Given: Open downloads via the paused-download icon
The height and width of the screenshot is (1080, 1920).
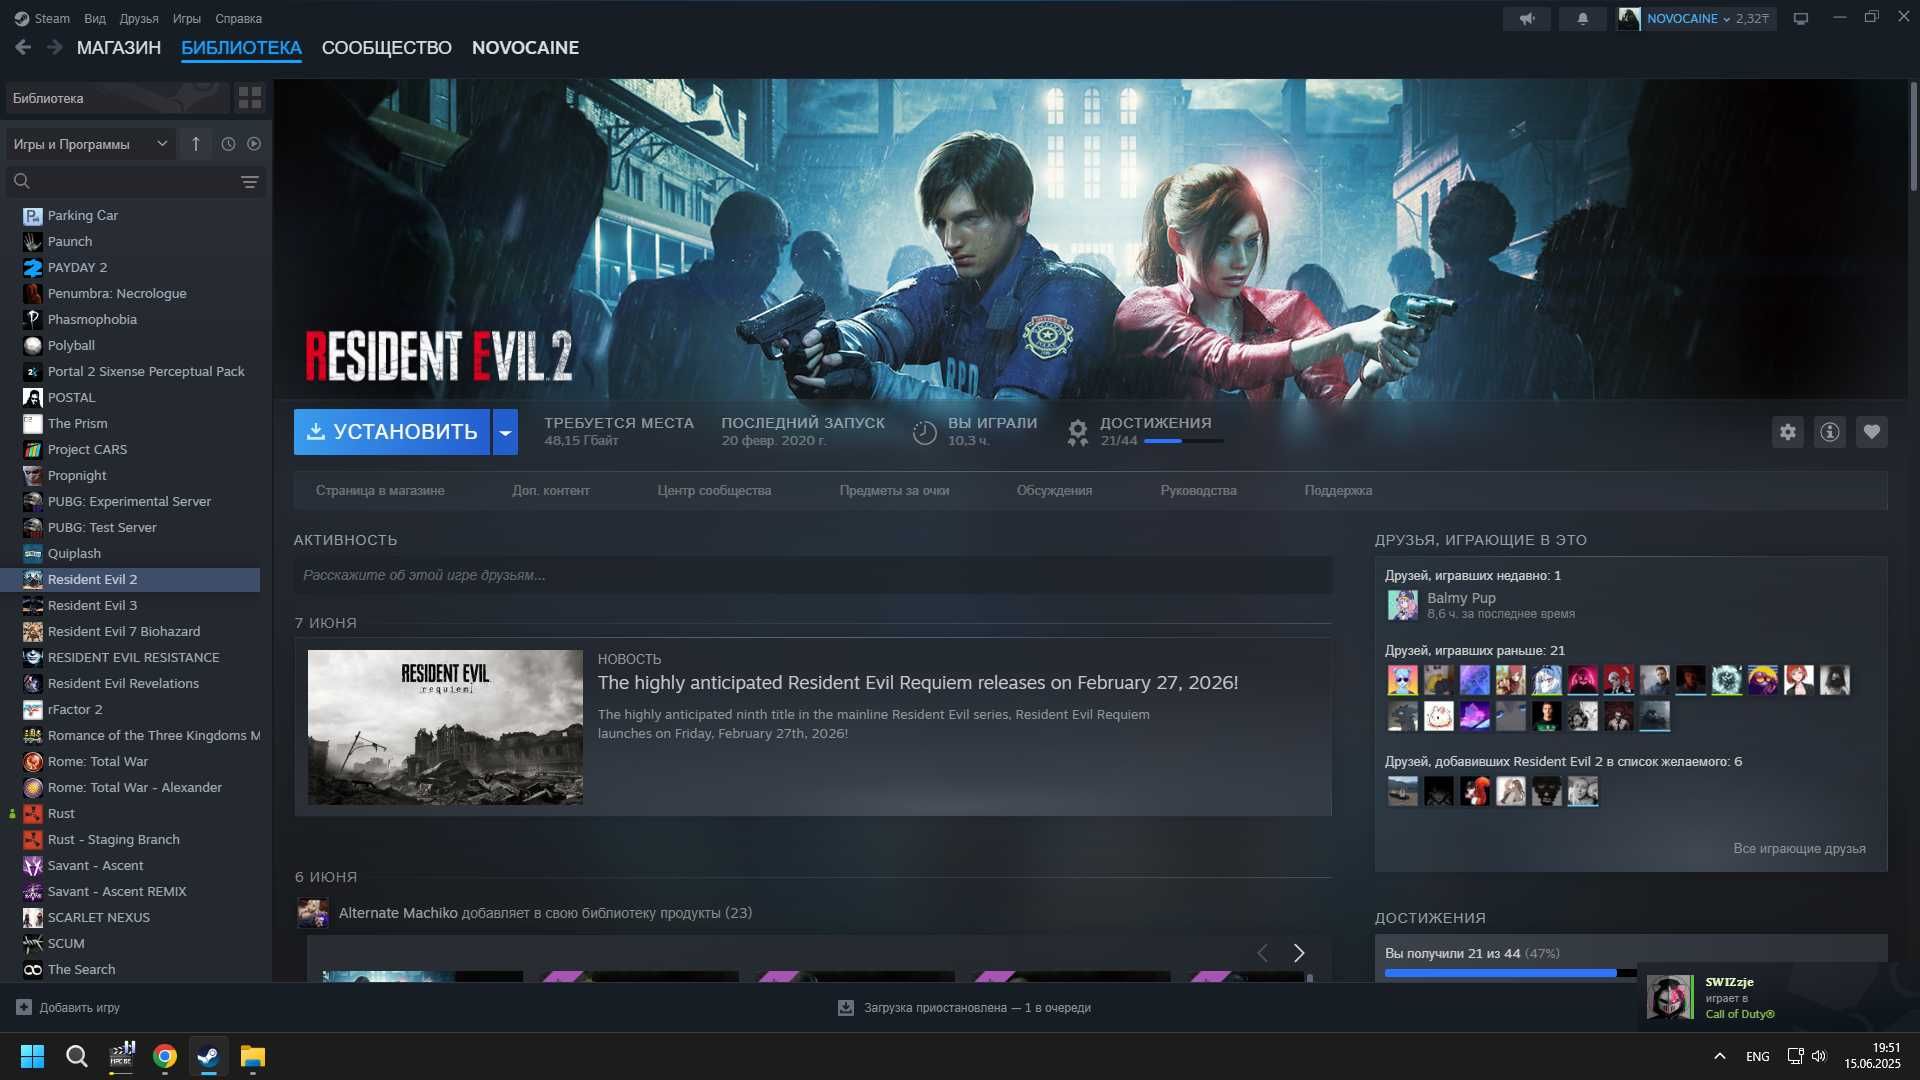Looking at the screenshot, I should point(846,1008).
